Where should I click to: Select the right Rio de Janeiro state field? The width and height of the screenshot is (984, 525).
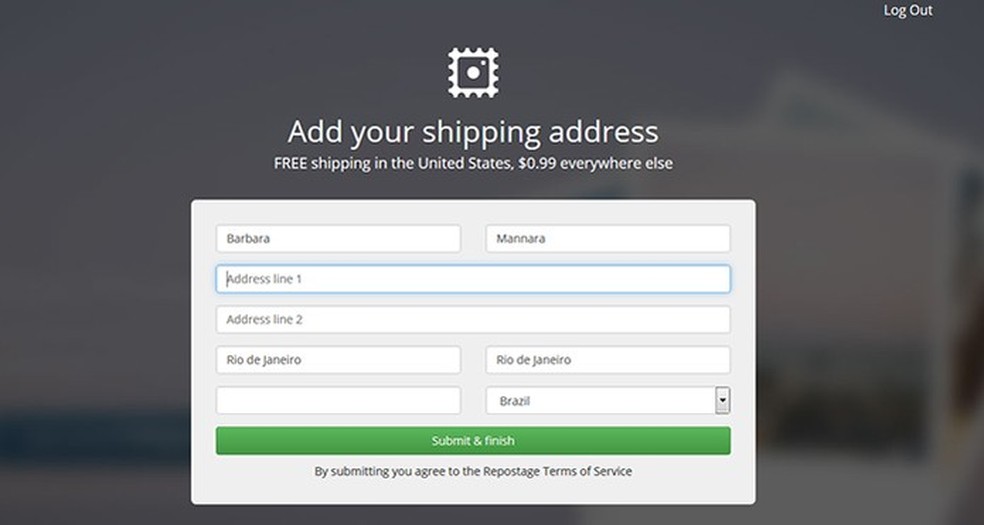click(x=607, y=360)
